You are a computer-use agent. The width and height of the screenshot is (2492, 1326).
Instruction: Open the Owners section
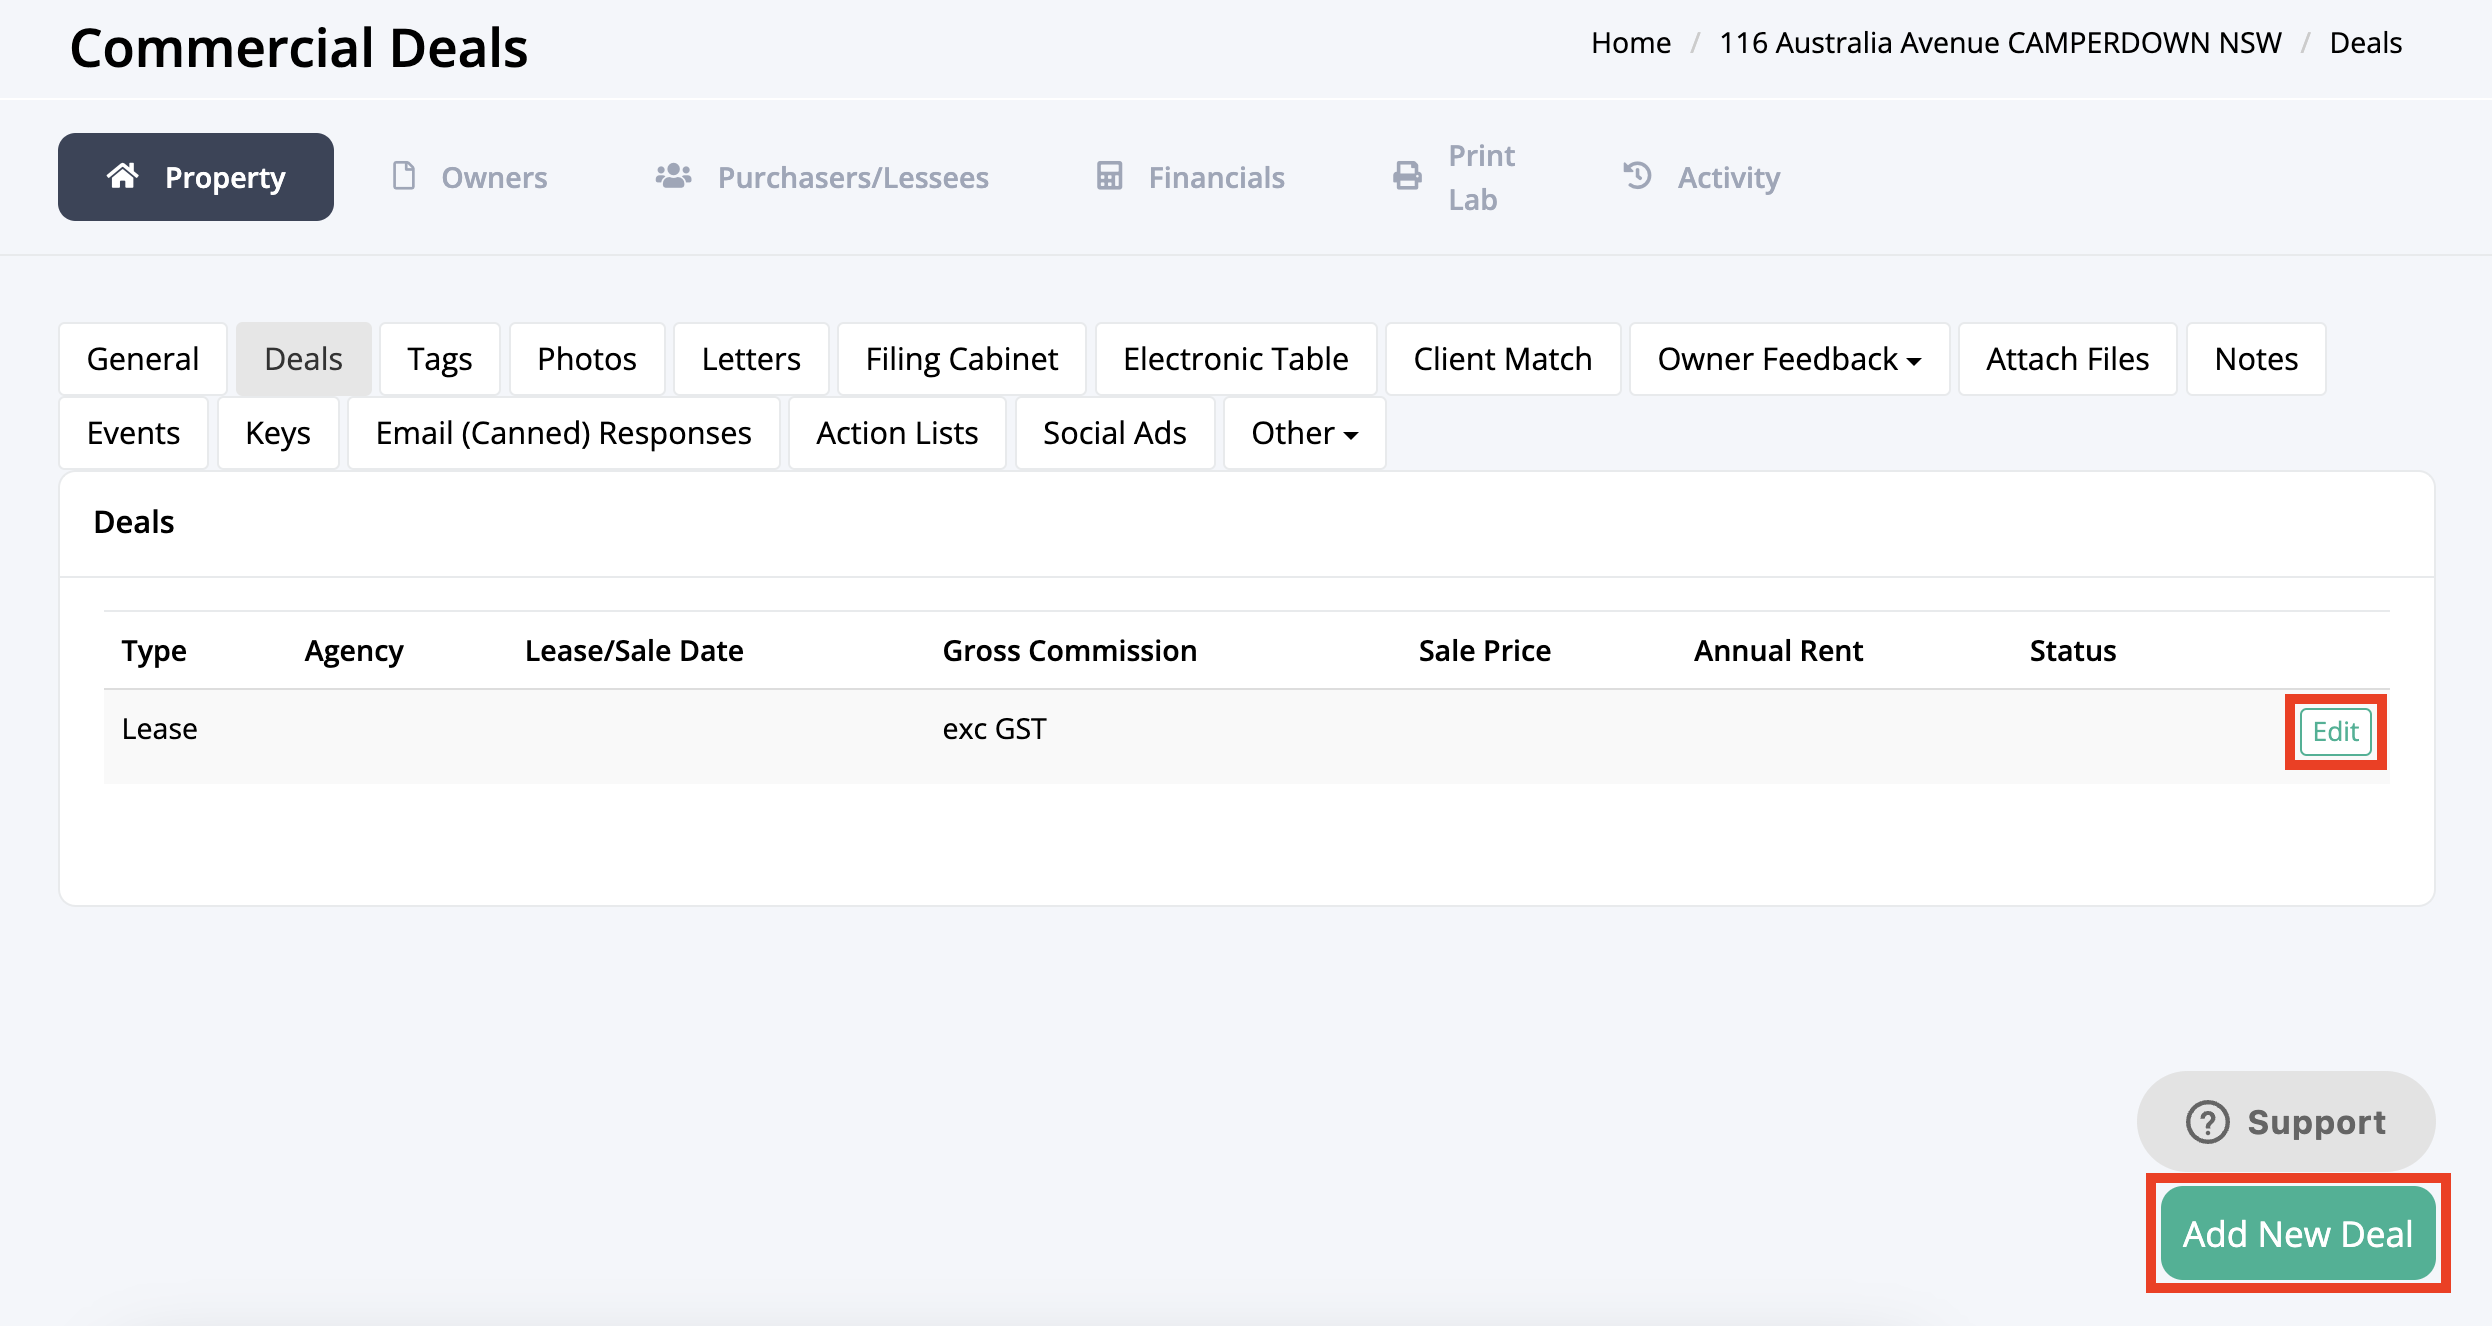(x=469, y=177)
